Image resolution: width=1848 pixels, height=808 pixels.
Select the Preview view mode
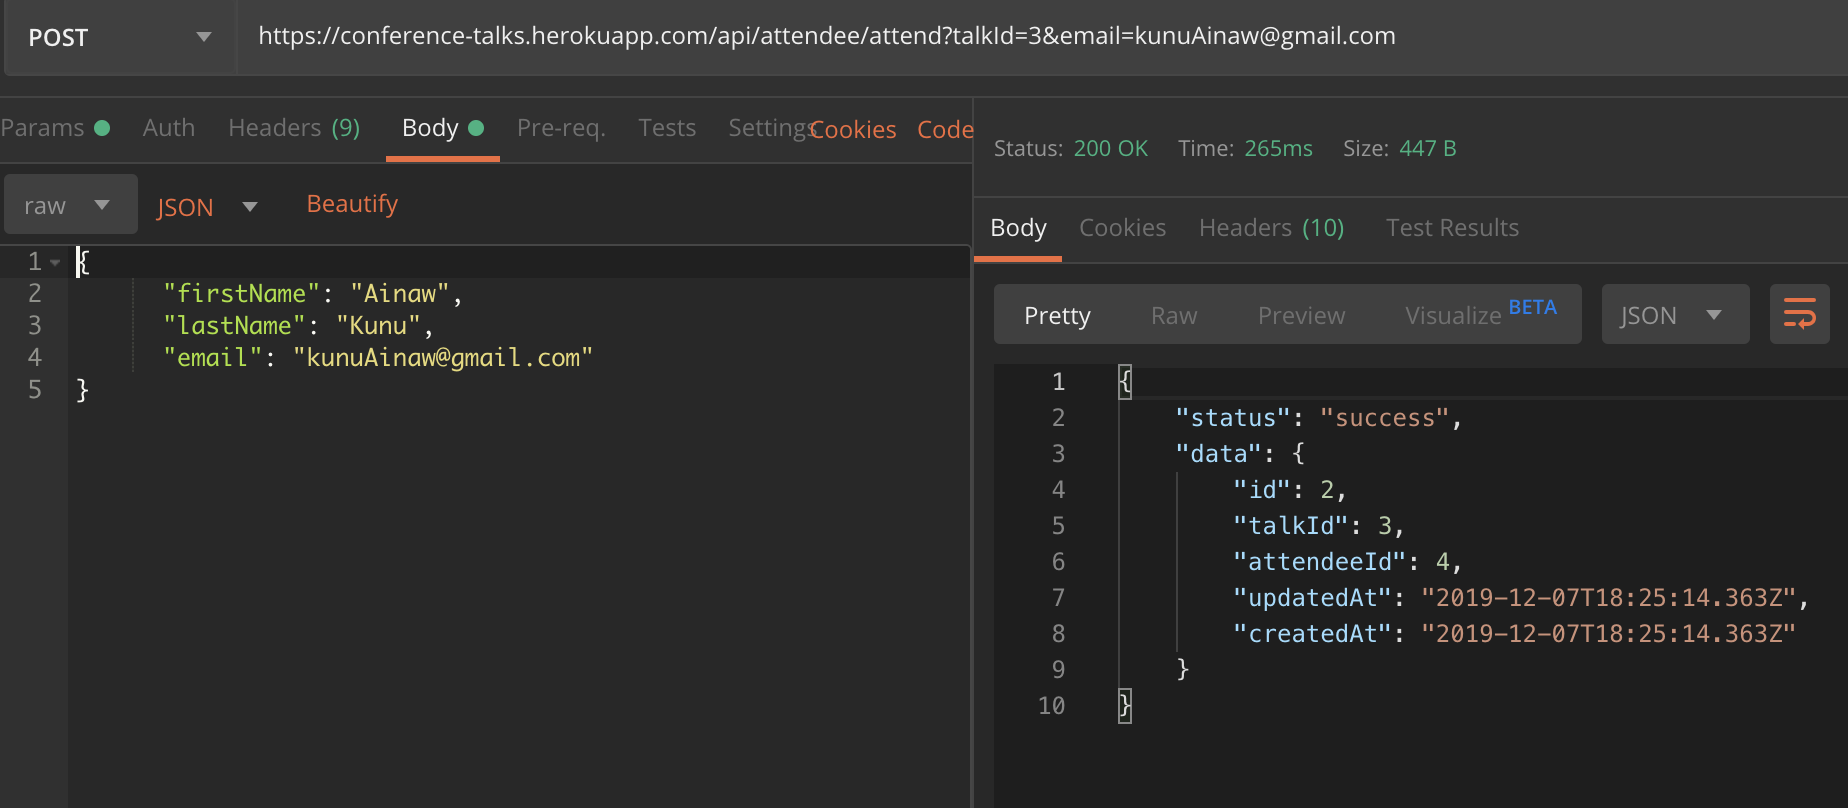[x=1301, y=316]
